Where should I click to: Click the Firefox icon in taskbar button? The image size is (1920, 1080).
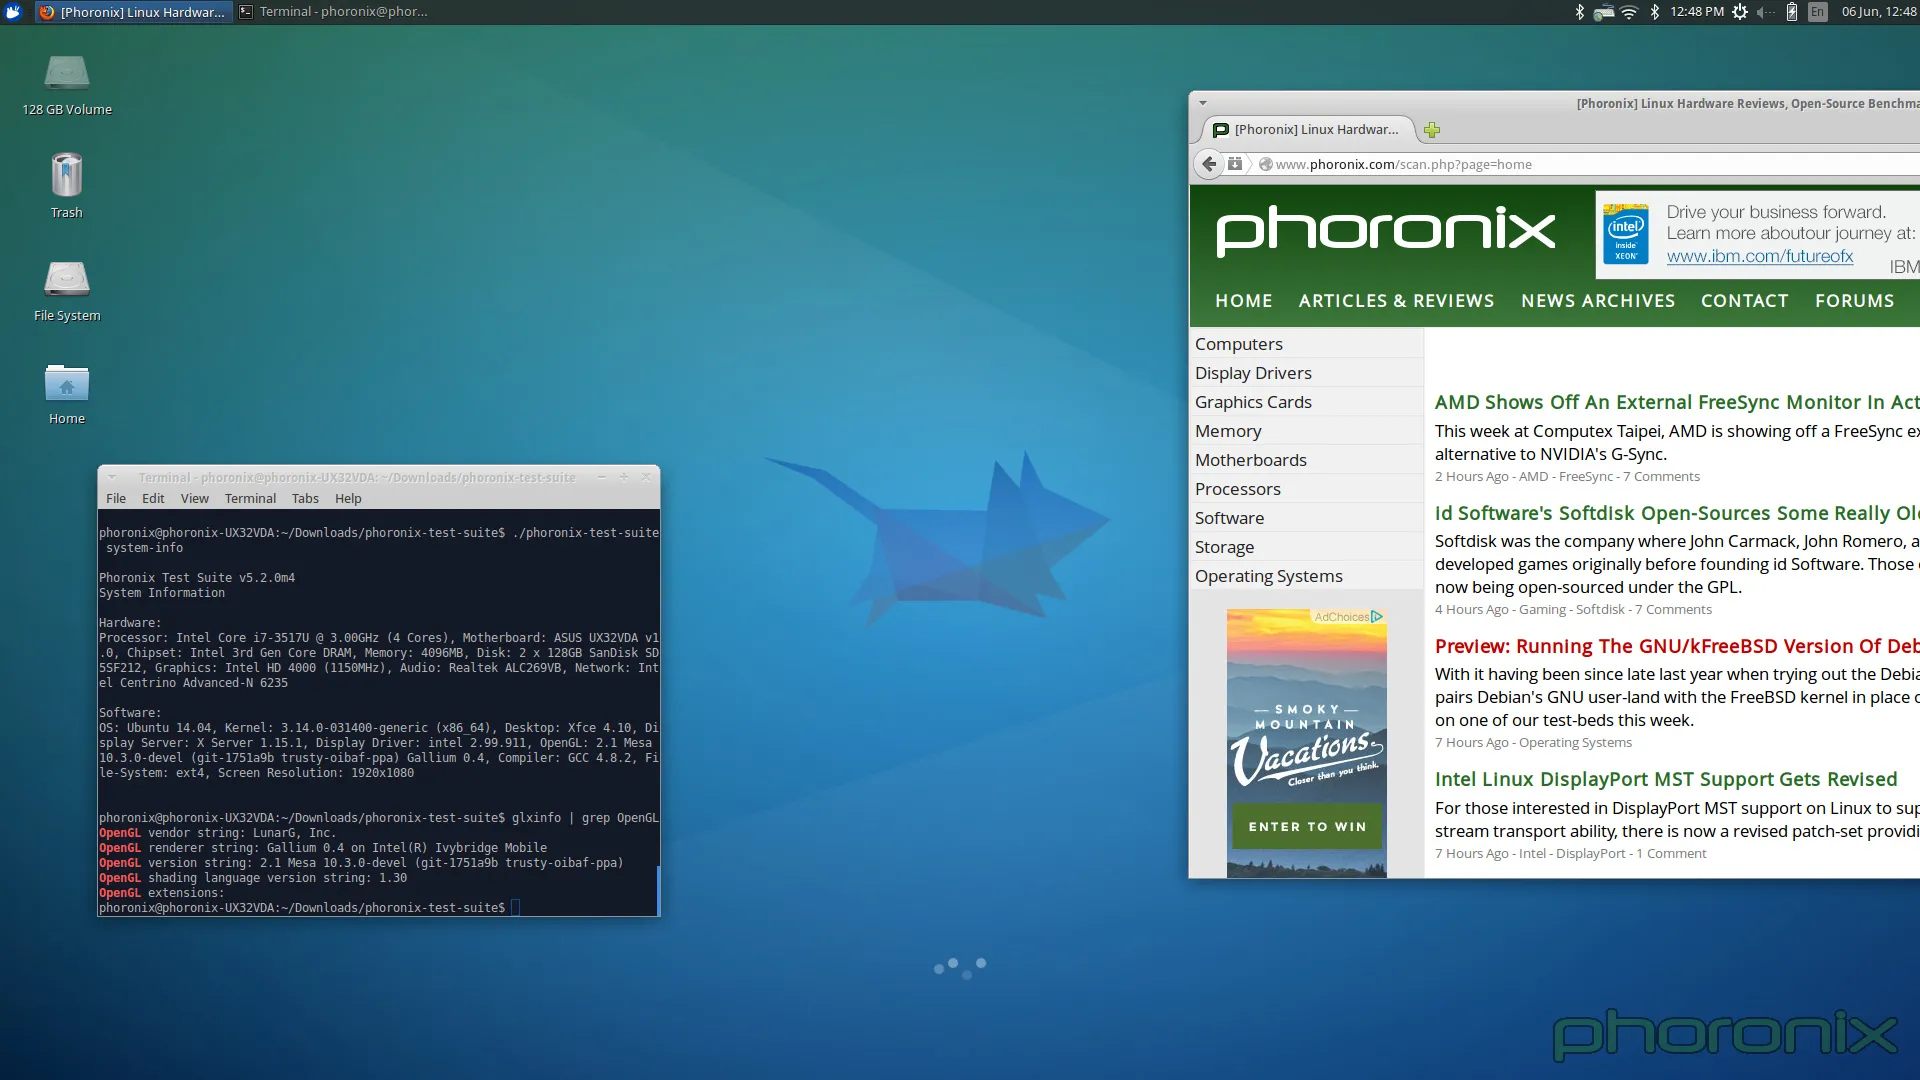point(47,12)
